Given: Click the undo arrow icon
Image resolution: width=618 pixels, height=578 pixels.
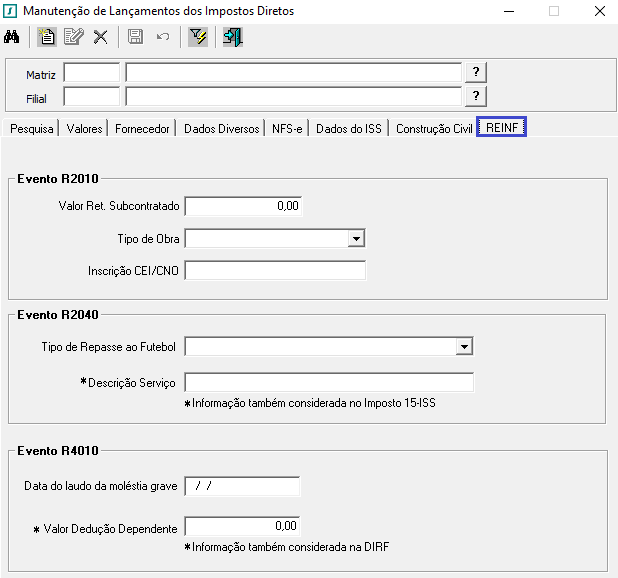Looking at the screenshot, I should (162, 38).
